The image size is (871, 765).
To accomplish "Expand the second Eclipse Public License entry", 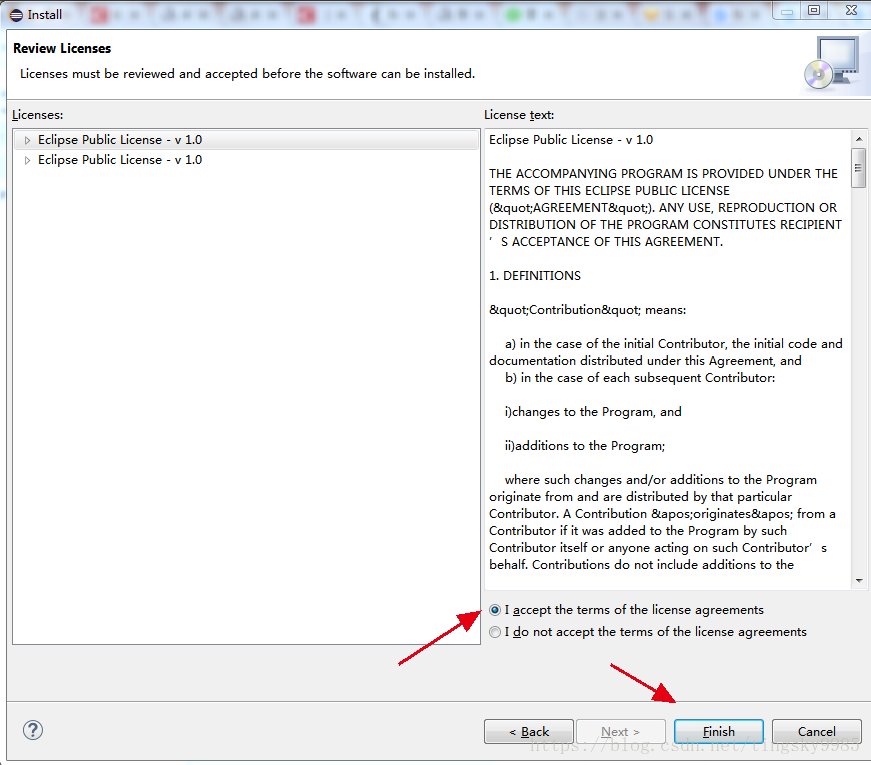I will point(27,160).
